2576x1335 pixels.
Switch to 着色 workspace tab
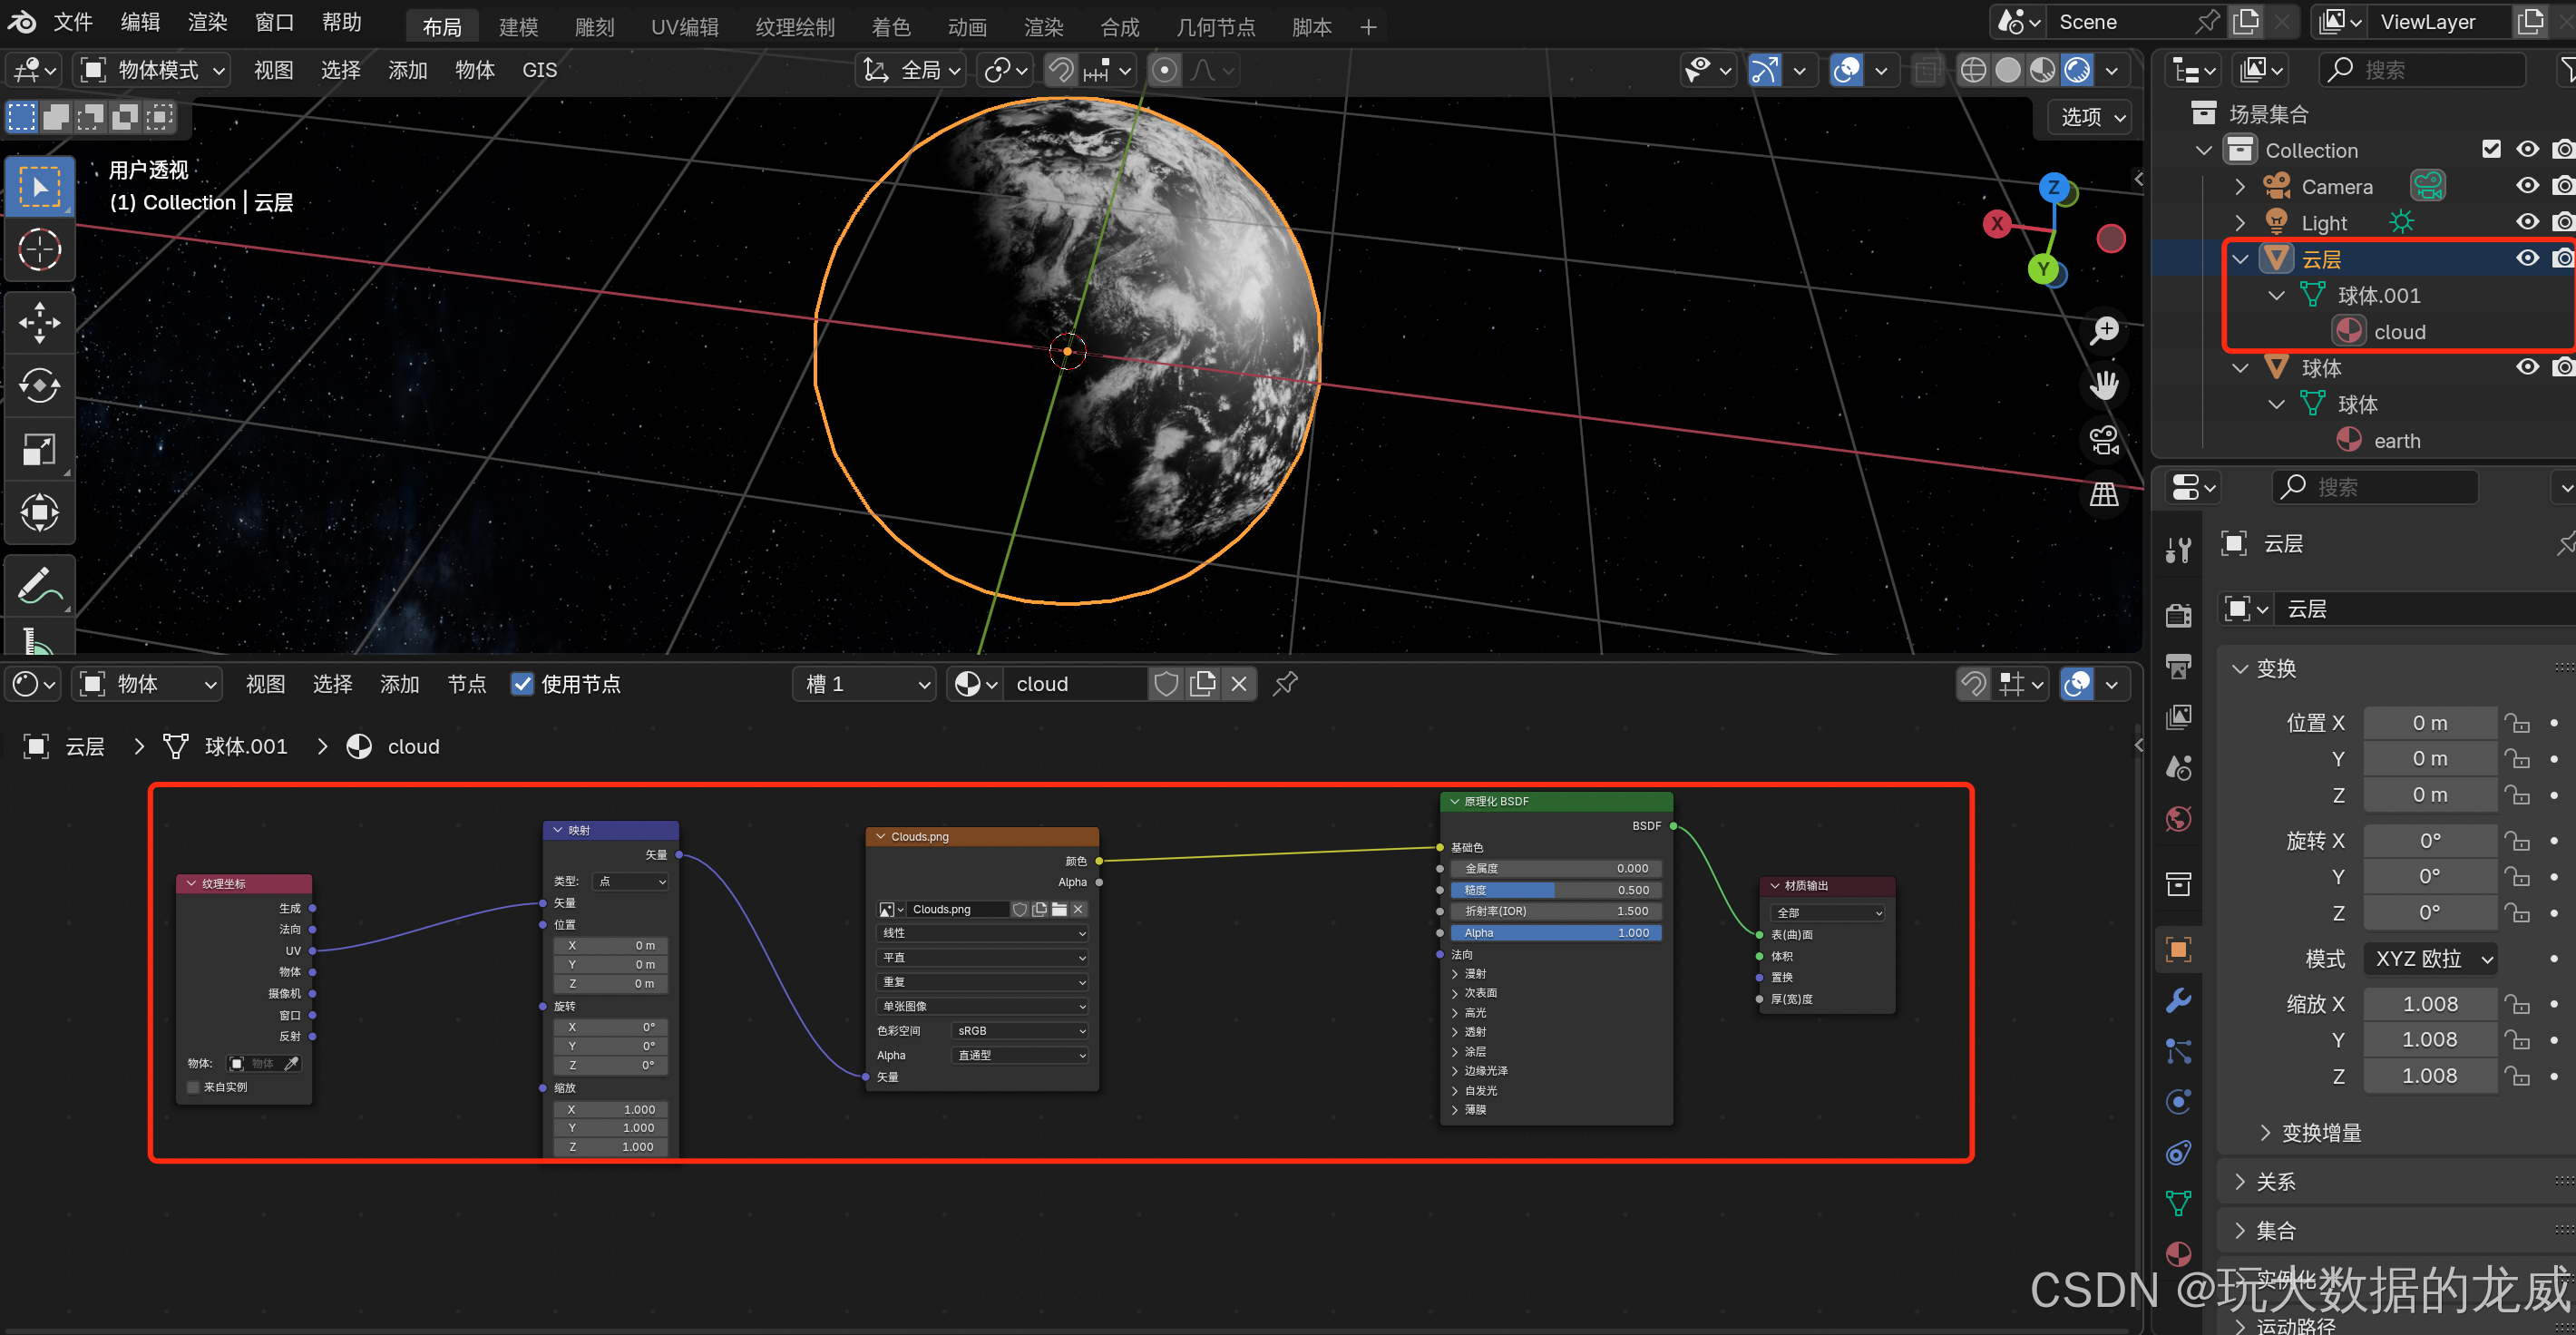pos(890,27)
